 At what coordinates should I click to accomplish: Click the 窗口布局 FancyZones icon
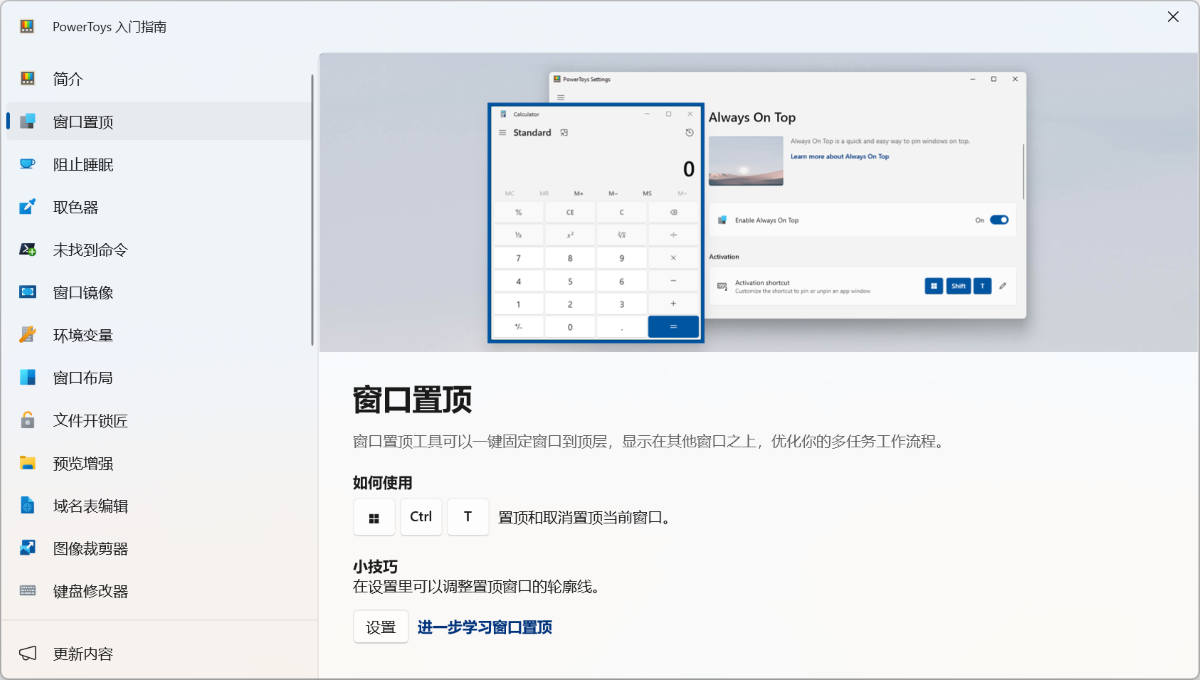coord(28,378)
